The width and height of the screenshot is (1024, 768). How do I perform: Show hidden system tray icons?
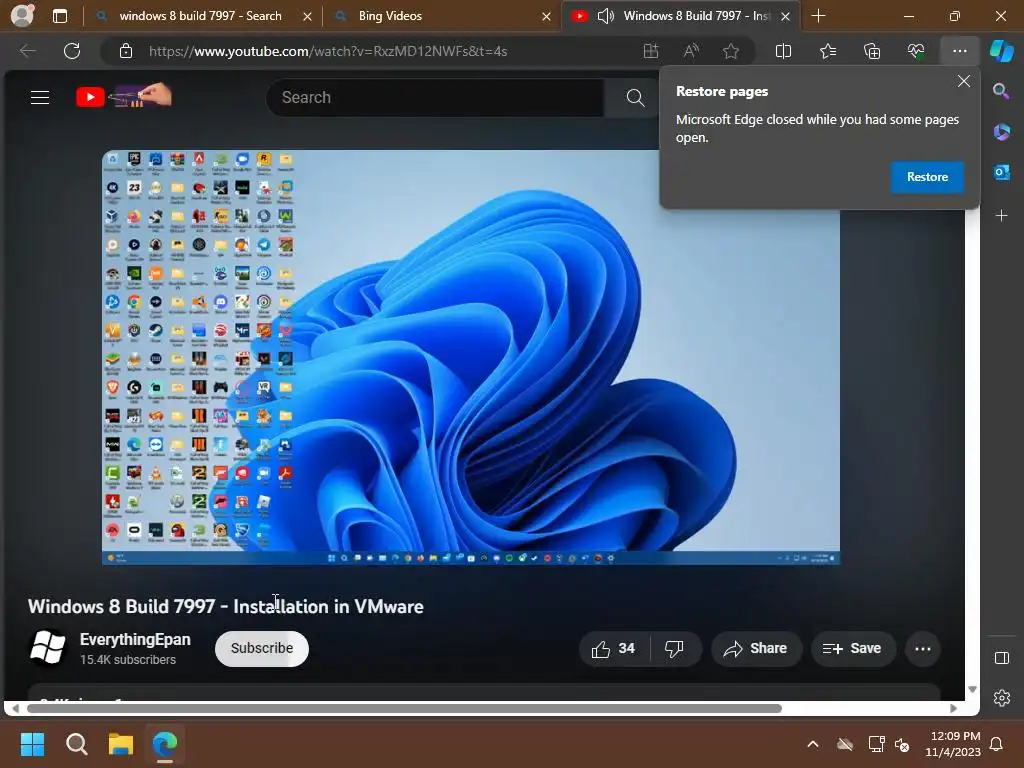813,744
